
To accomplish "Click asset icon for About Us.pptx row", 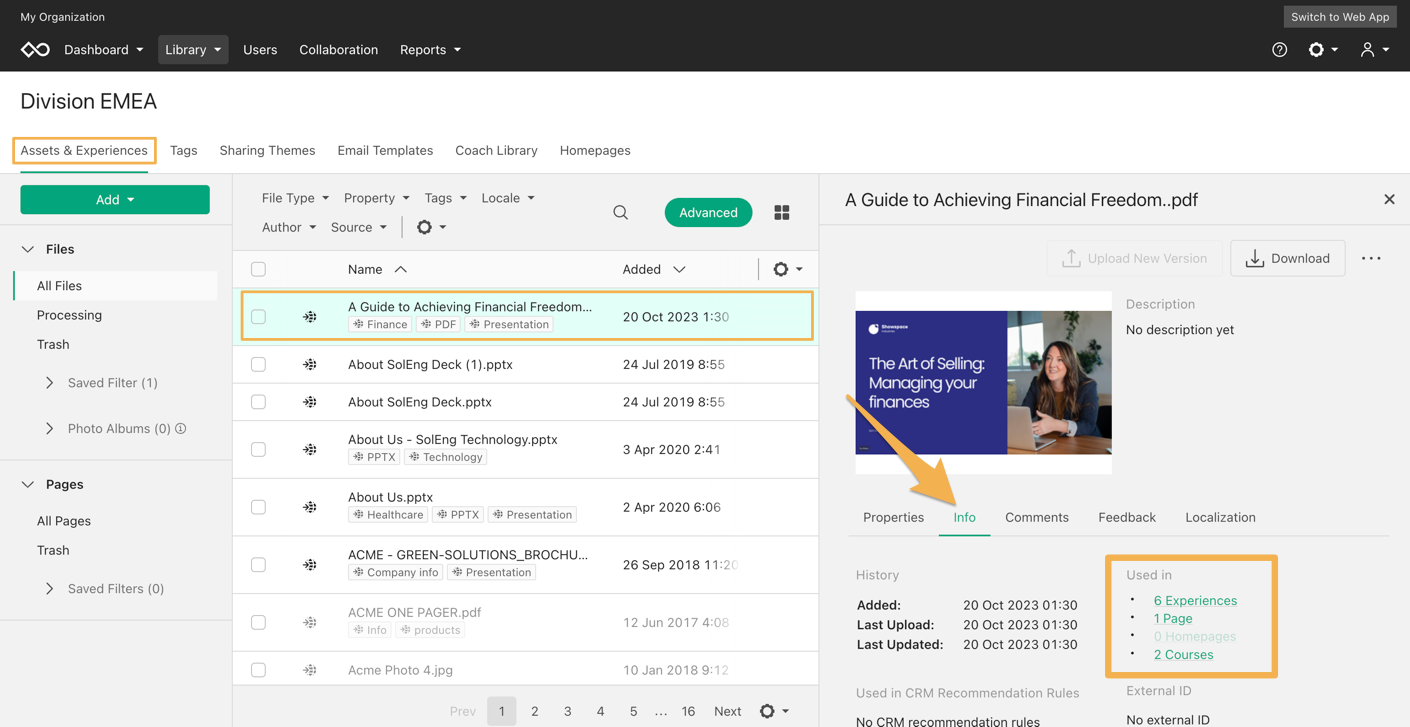I will coord(310,507).
